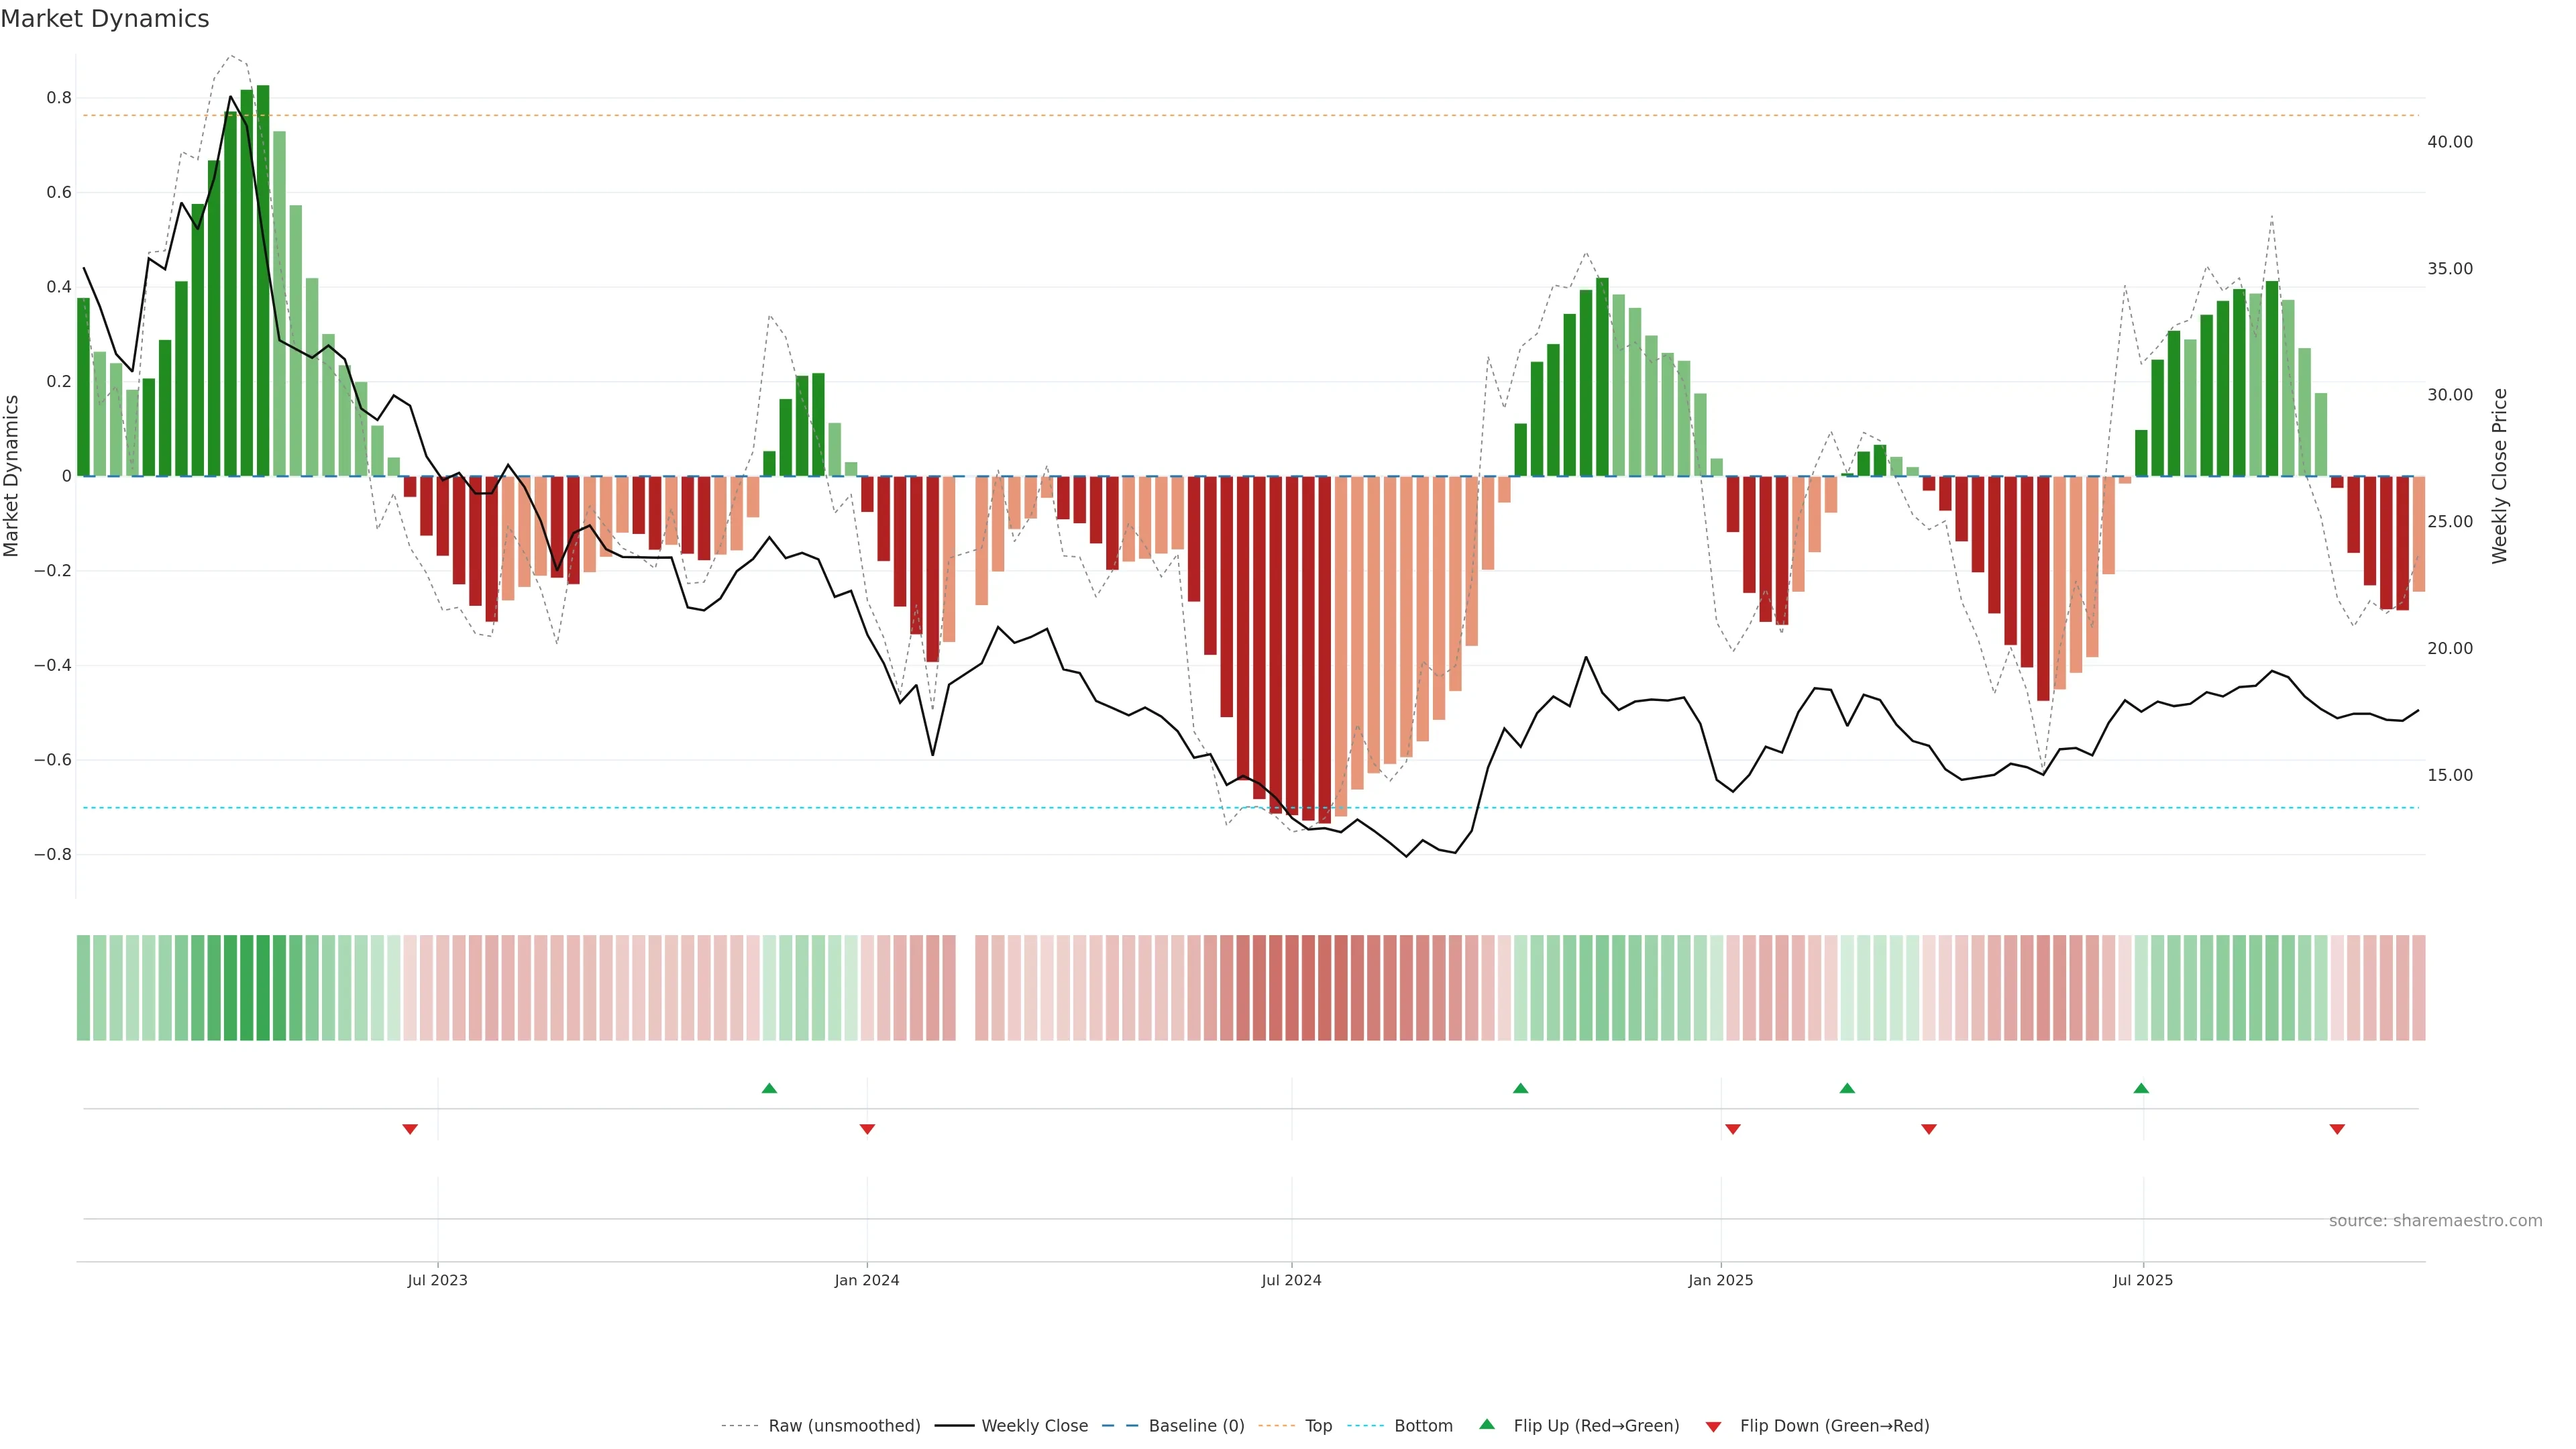This screenshot has height=1449, width=2576.
Task: Click the Flip Down legend triangle icon
Action: pyautogui.click(x=1713, y=1426)
